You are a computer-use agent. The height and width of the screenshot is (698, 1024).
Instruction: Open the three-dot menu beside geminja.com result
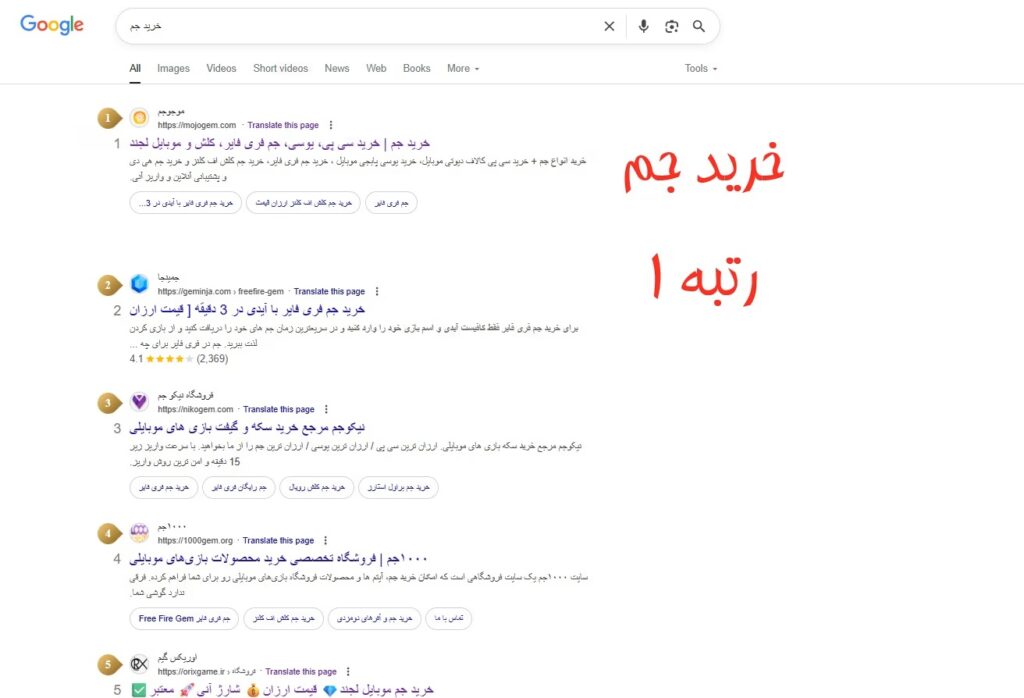(377, 291)
